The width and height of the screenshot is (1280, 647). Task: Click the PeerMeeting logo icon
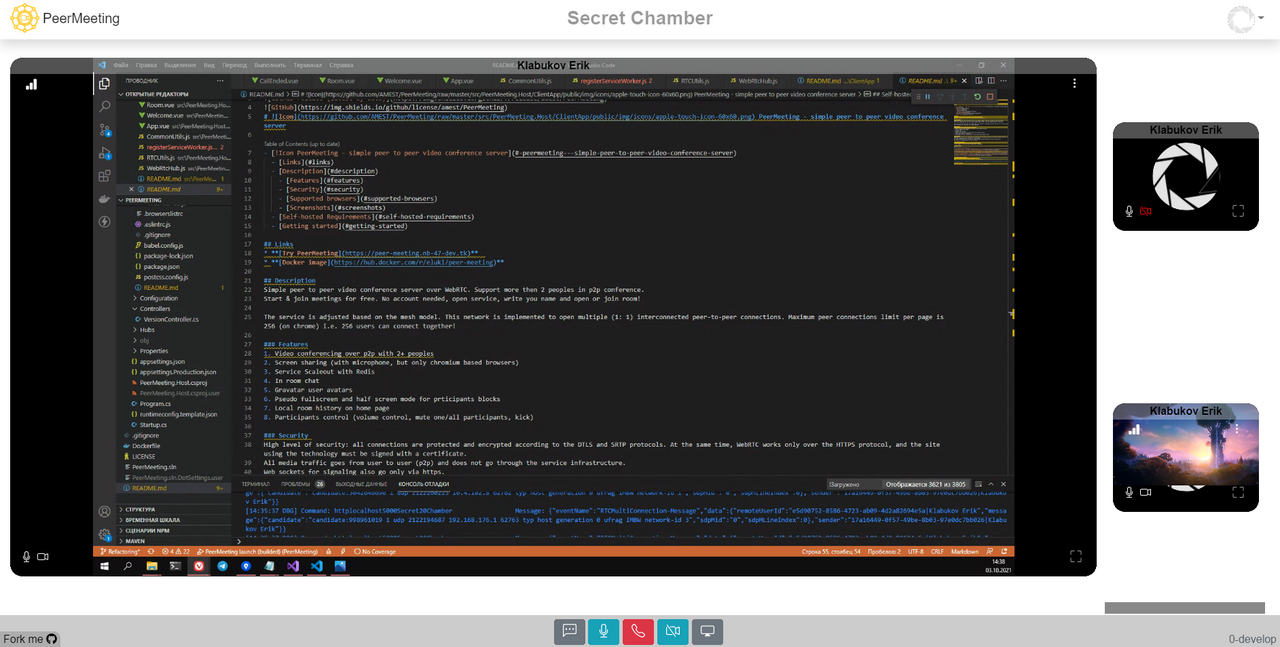tap(25, 18)
